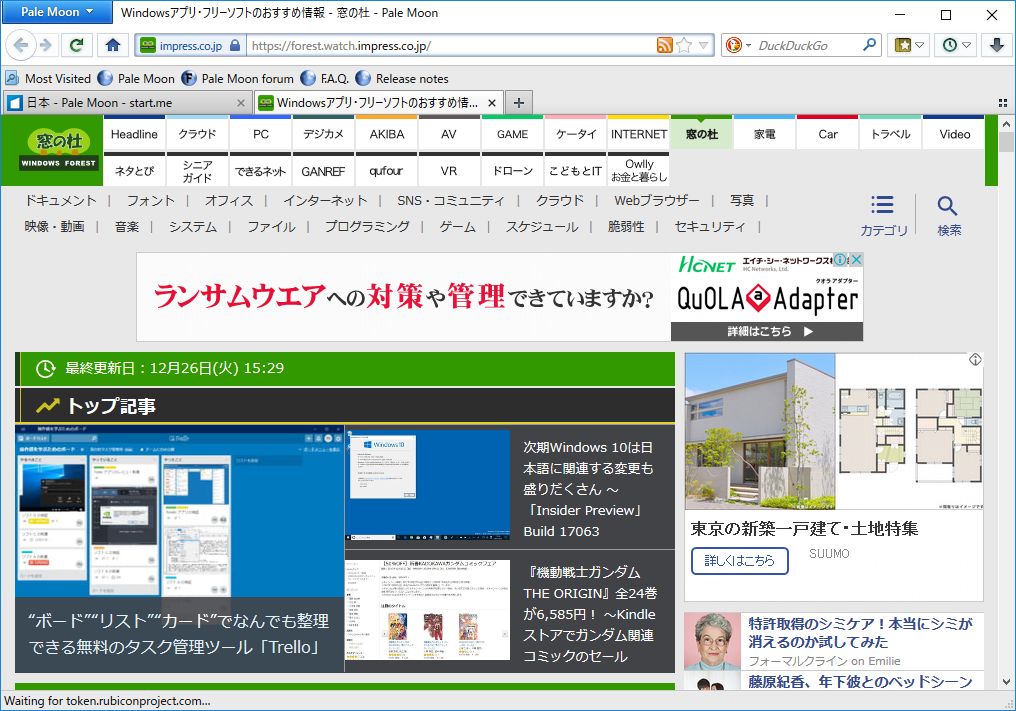Open the Video nav item
The height and width of the screenshot is (711, 1016).
coord(955,134)
